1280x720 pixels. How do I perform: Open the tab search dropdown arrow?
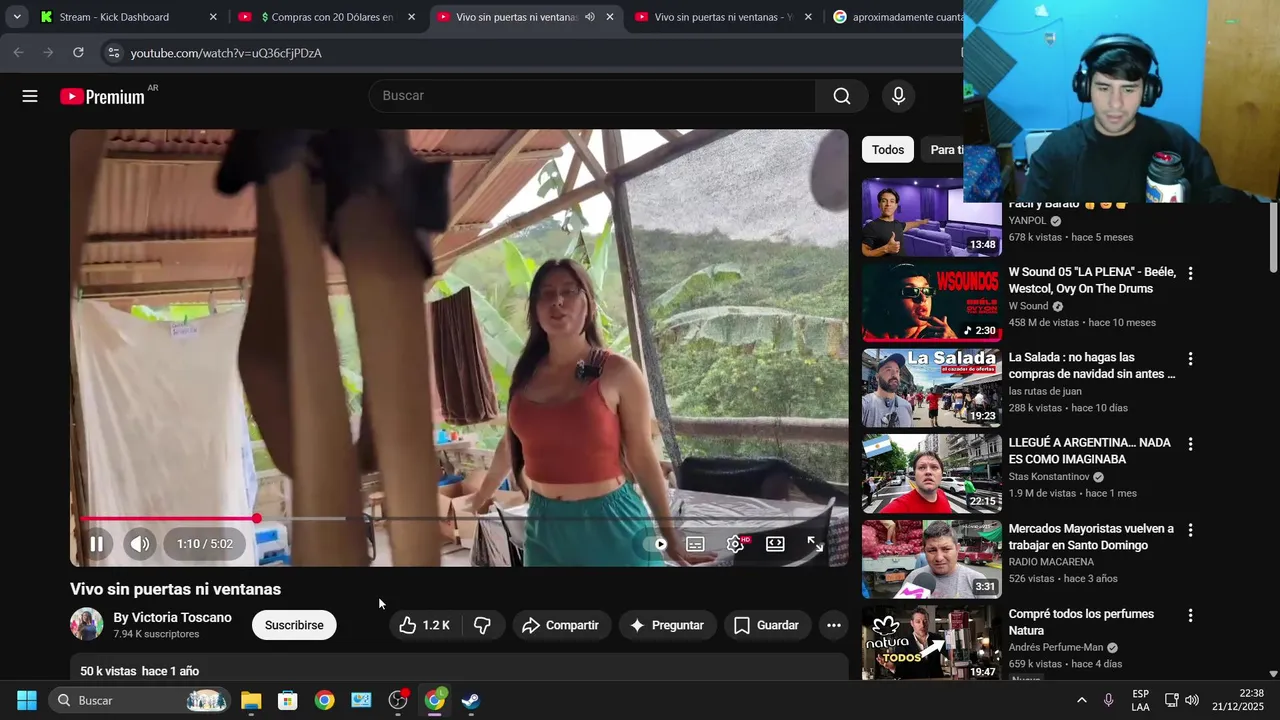17,17
